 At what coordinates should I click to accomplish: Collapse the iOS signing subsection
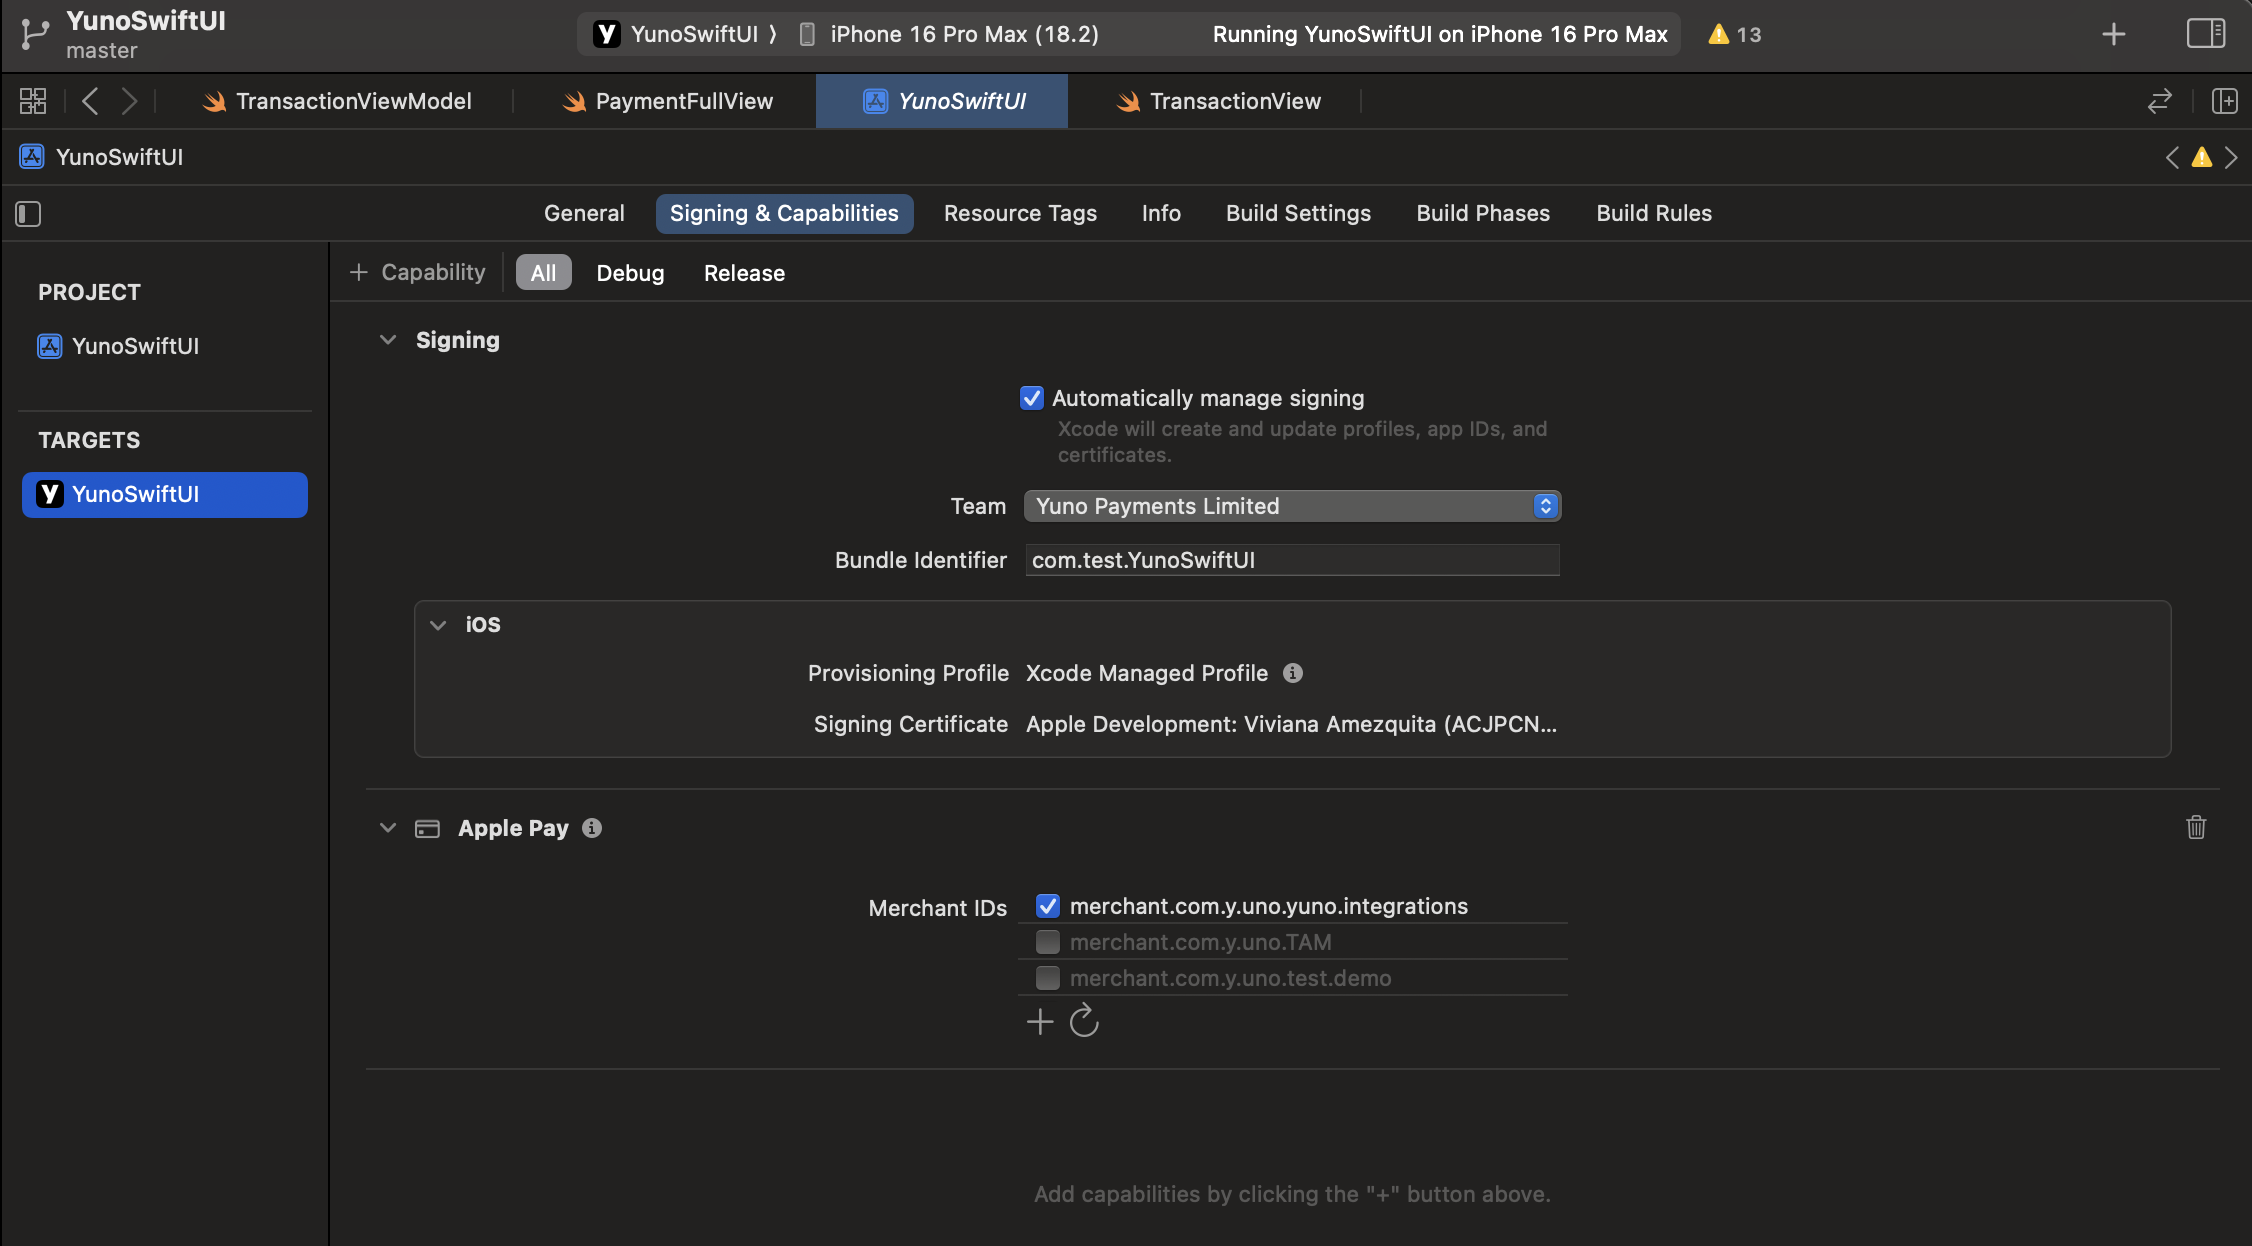click(x=438, y=625)
